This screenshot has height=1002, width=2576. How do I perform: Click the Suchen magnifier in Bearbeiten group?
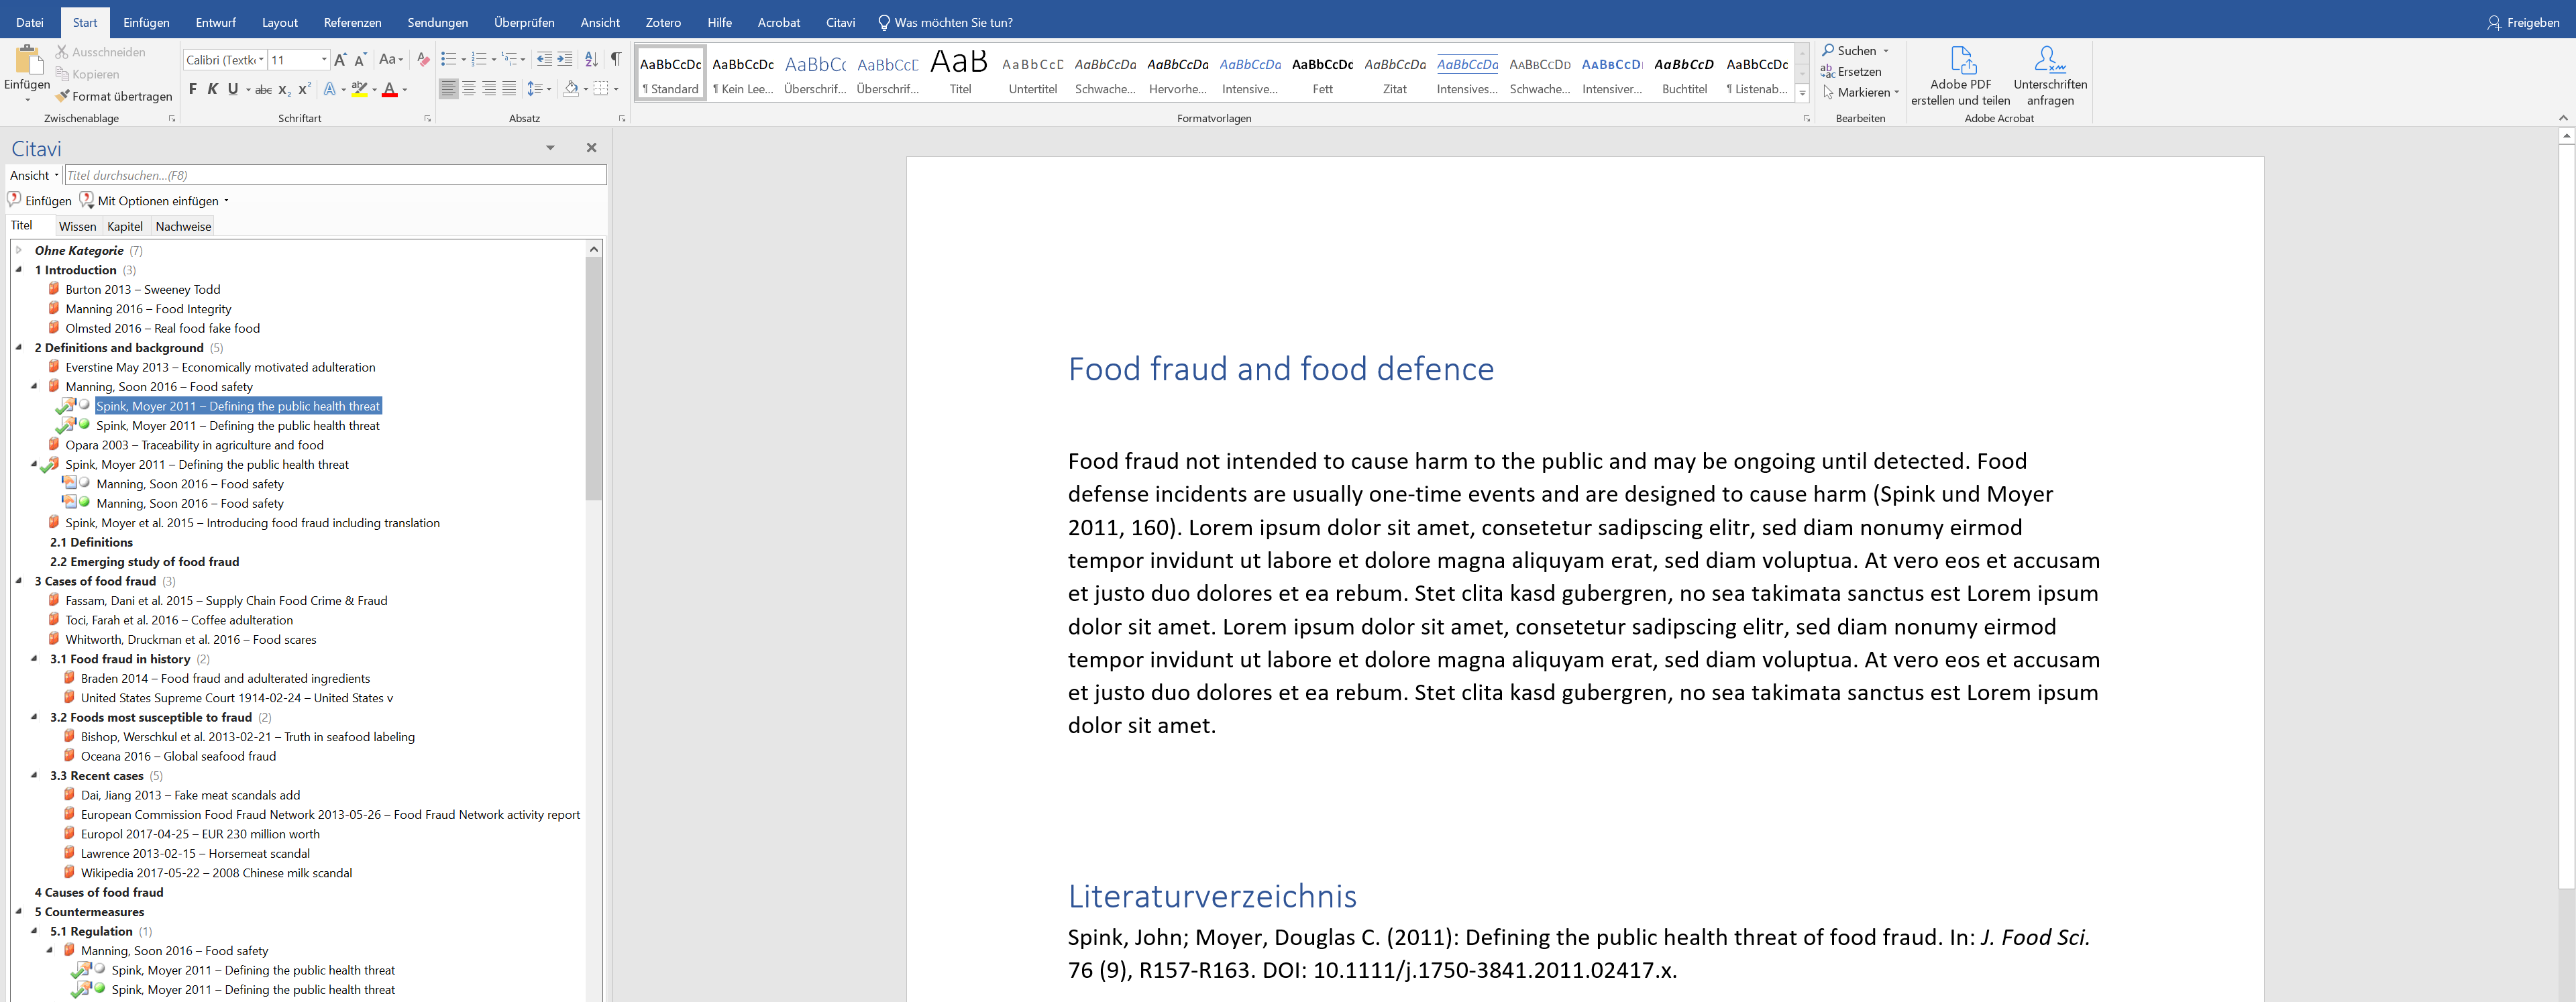[x=1828, y=50]
